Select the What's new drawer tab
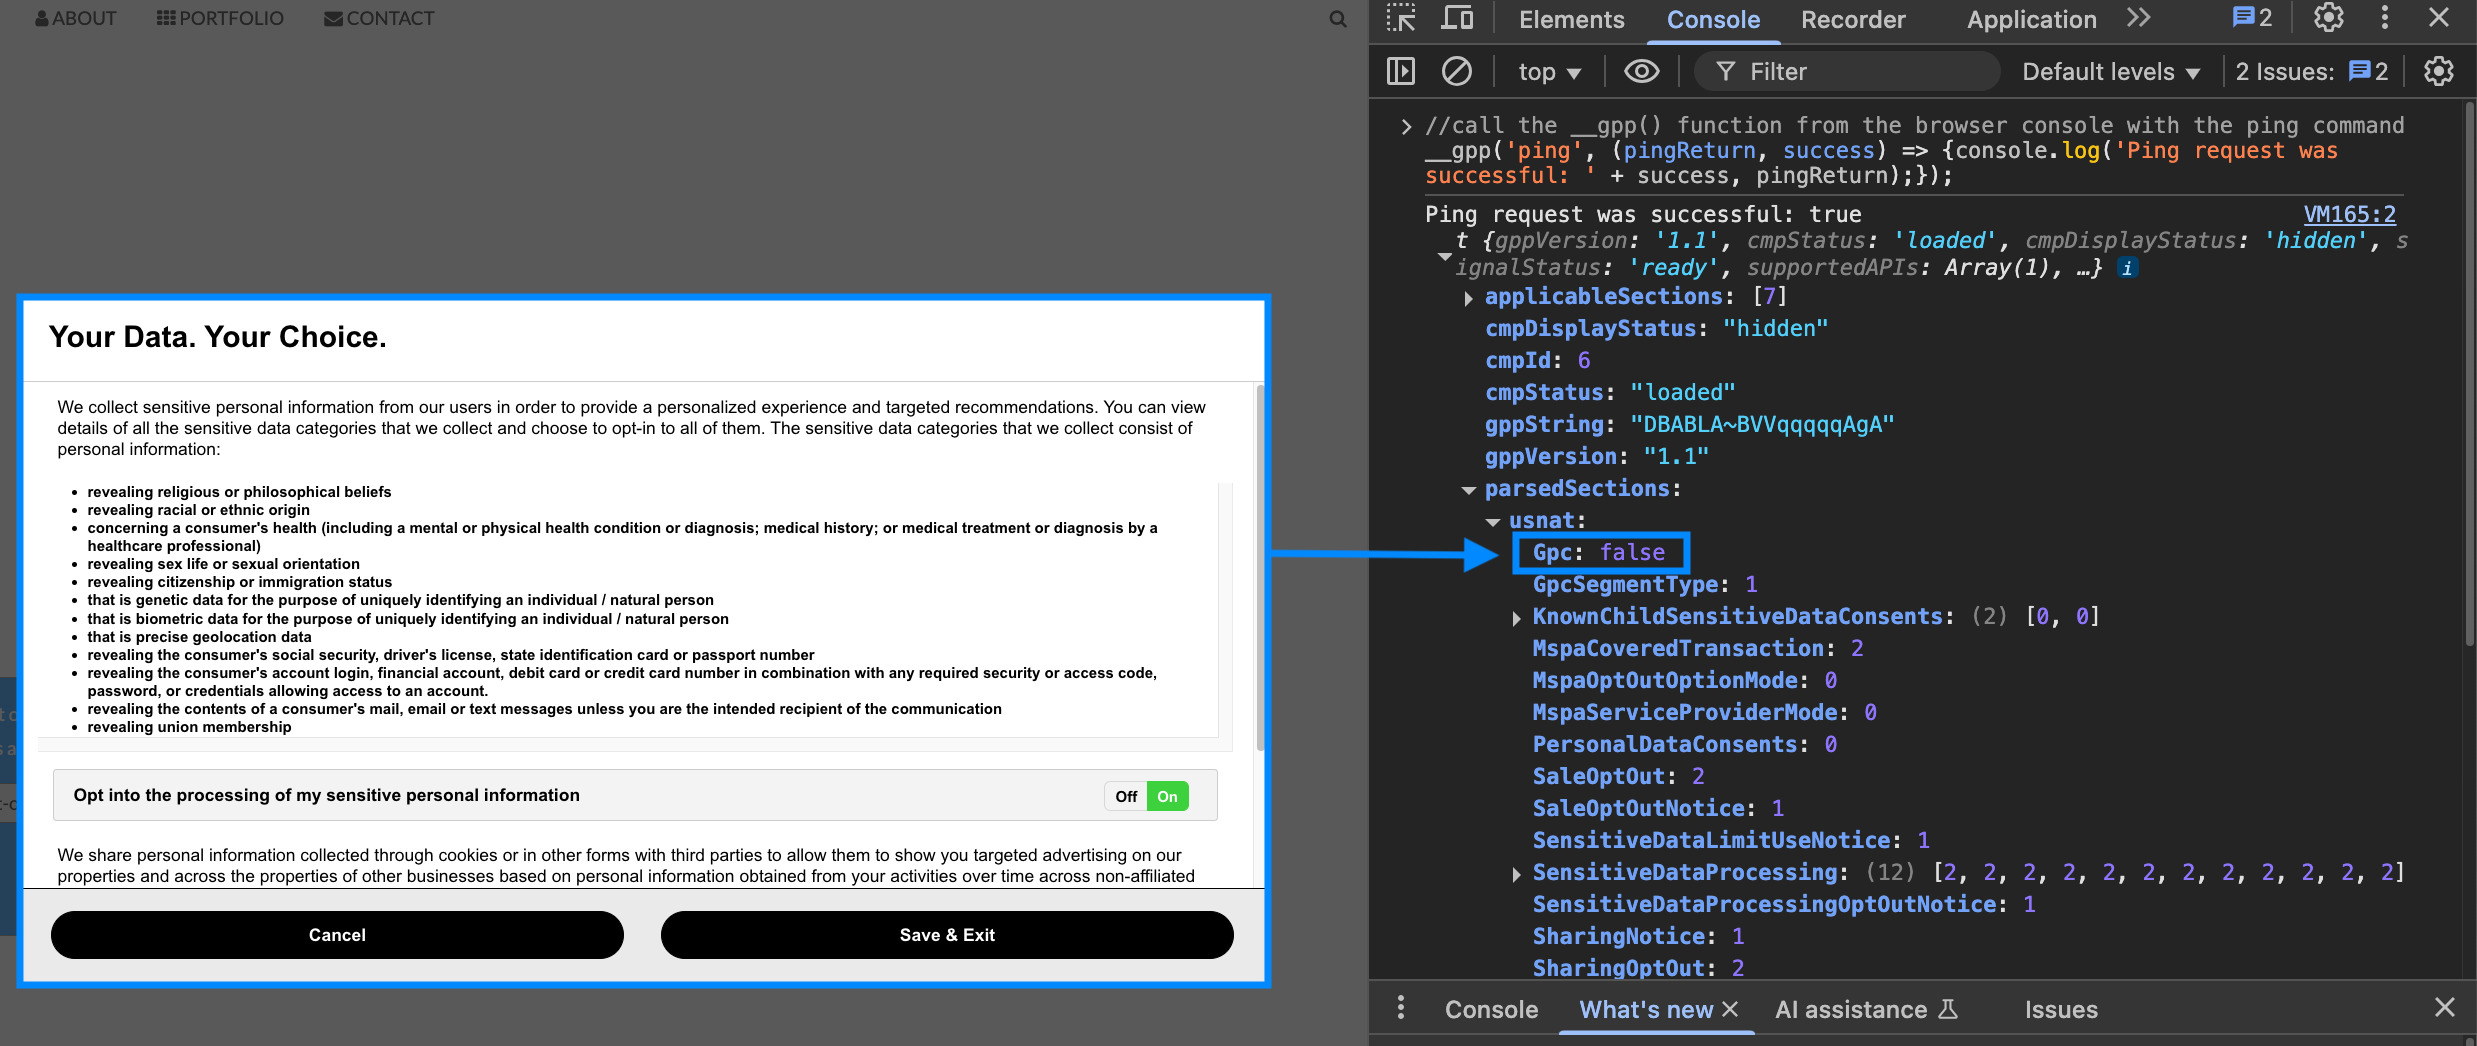The height and width of the screenshot is (1046, 2477). [x=1646, y=1010]
